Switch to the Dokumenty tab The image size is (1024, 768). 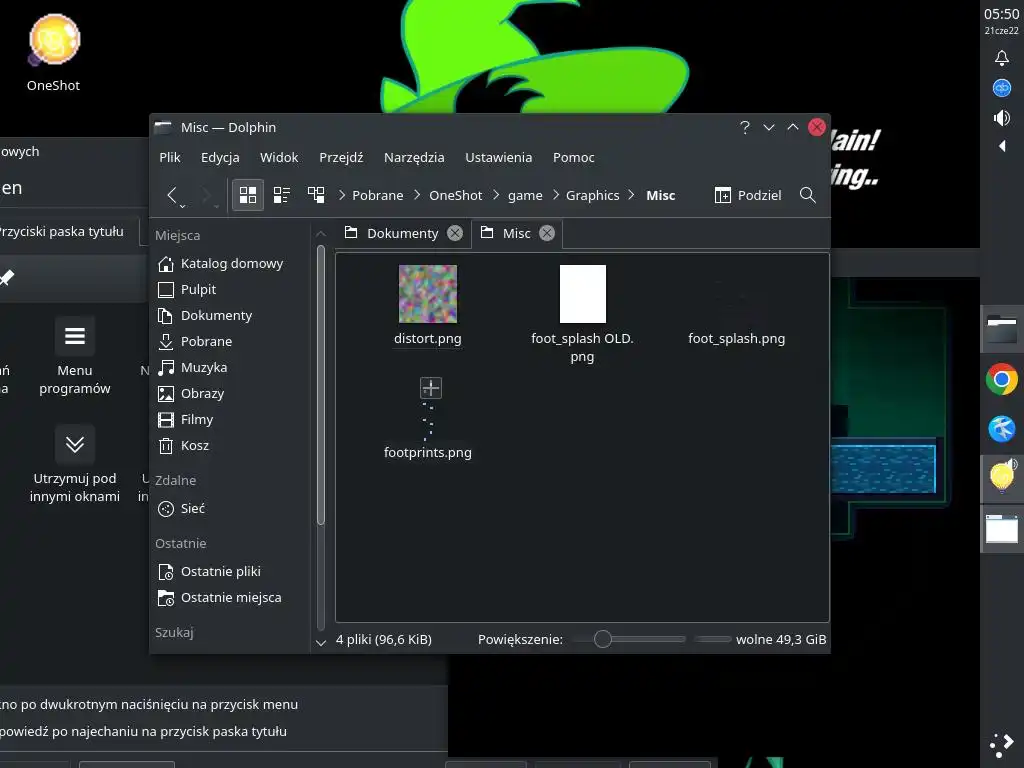point(402,233)
